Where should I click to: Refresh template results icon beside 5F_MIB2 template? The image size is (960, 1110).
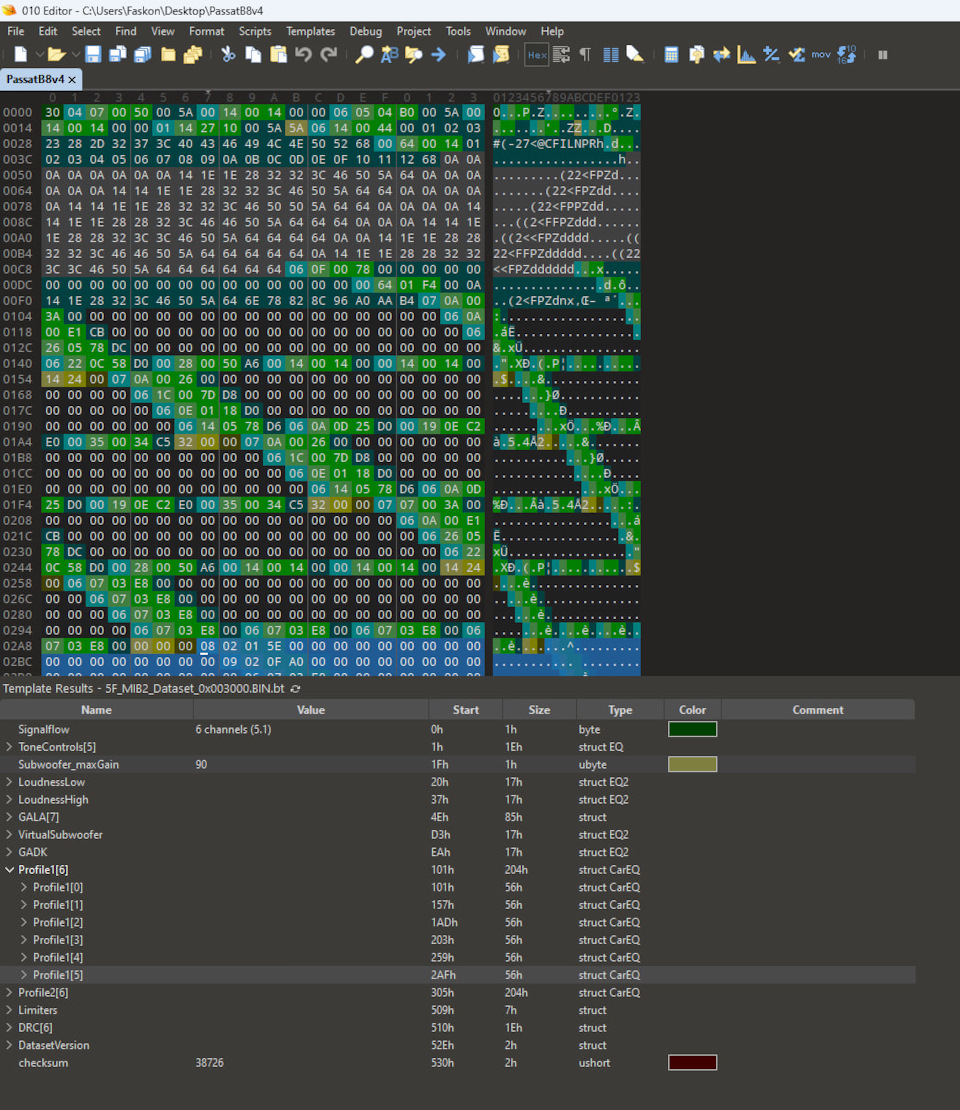pos(295,689)
